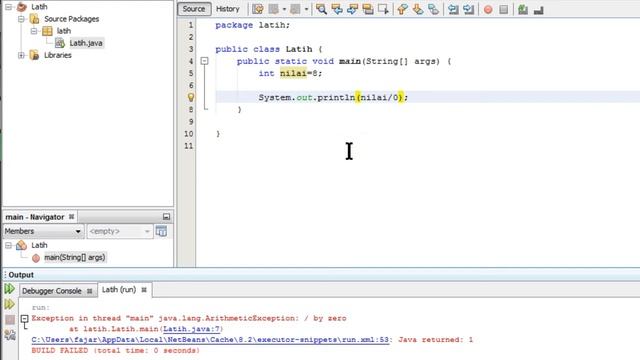Collapse the Latih project node
This screenshot has width=640, height=360.
coord(9,7)
